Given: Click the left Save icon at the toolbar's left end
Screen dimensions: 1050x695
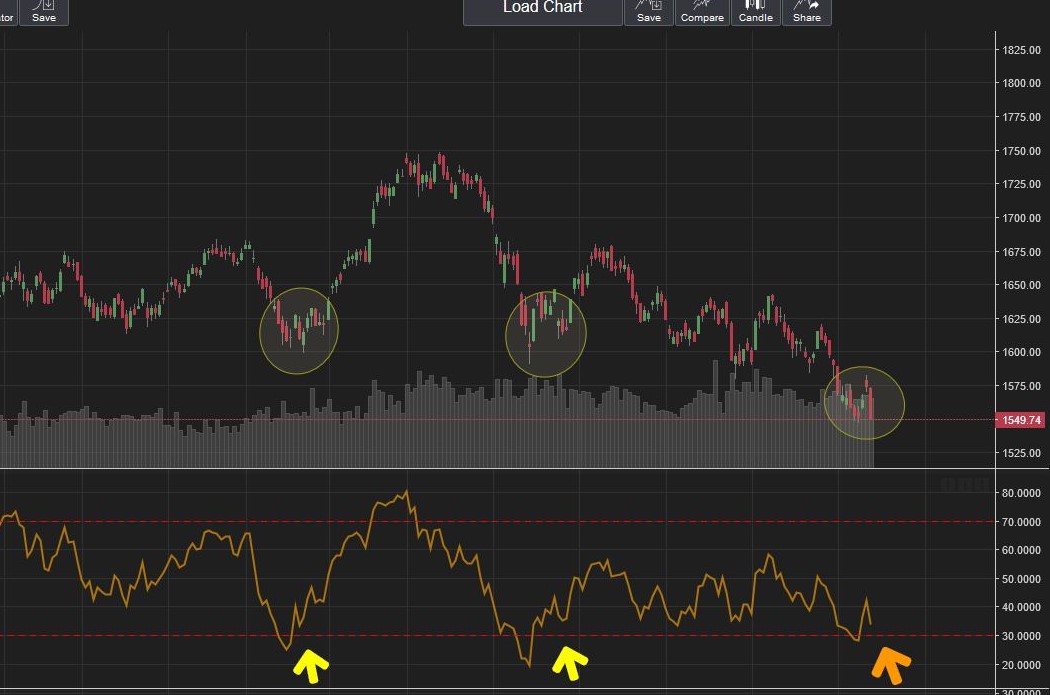Looking at the screenshot, I should tap(44, 11).
